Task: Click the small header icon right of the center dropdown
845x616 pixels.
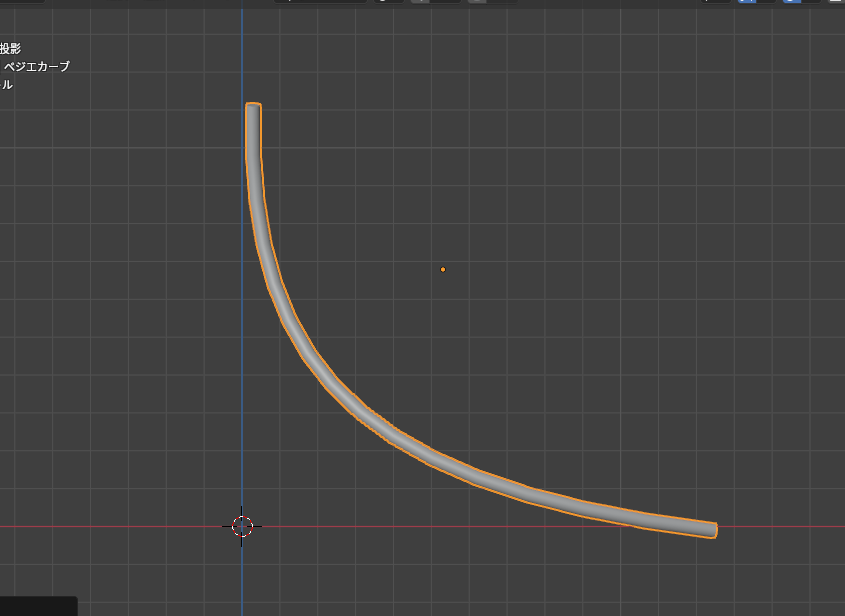Action: [x=388, y=2]
